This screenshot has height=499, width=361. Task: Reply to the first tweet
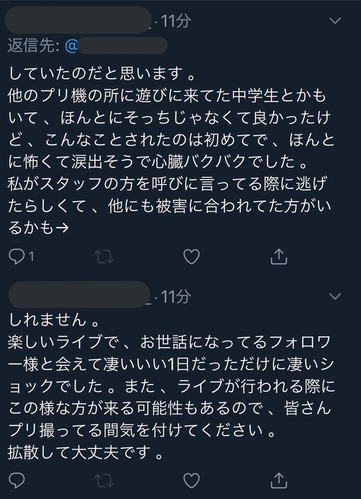(x=17, y=257)
